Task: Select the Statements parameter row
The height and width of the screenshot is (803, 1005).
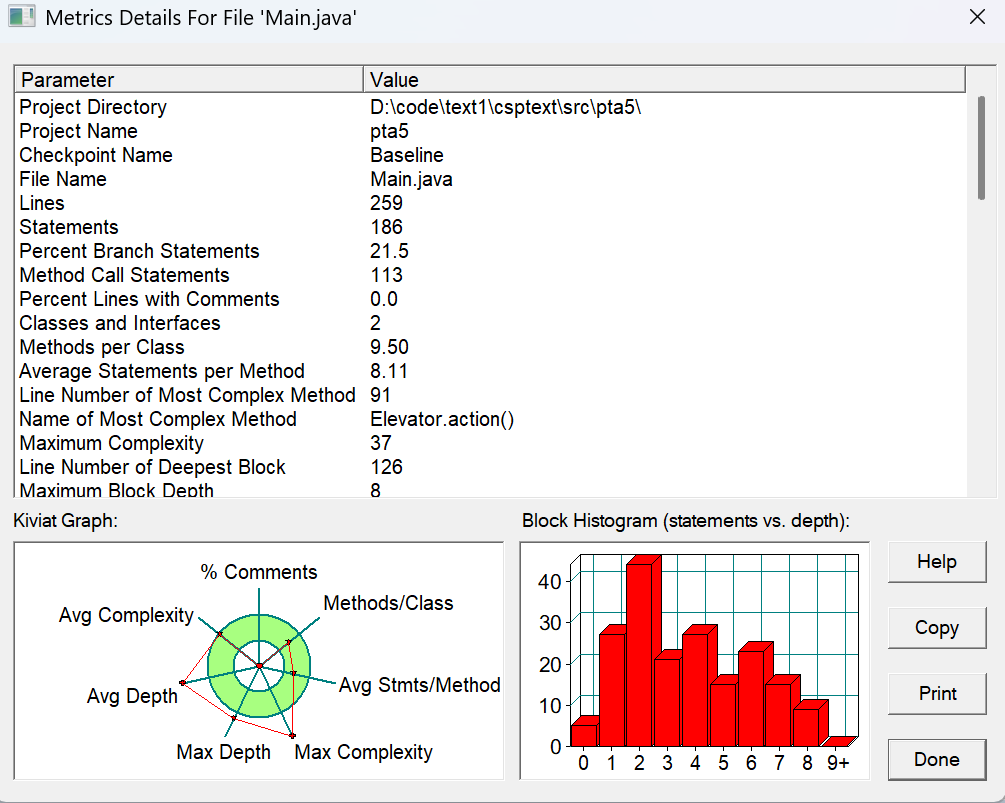Action: tap(490, 227)
